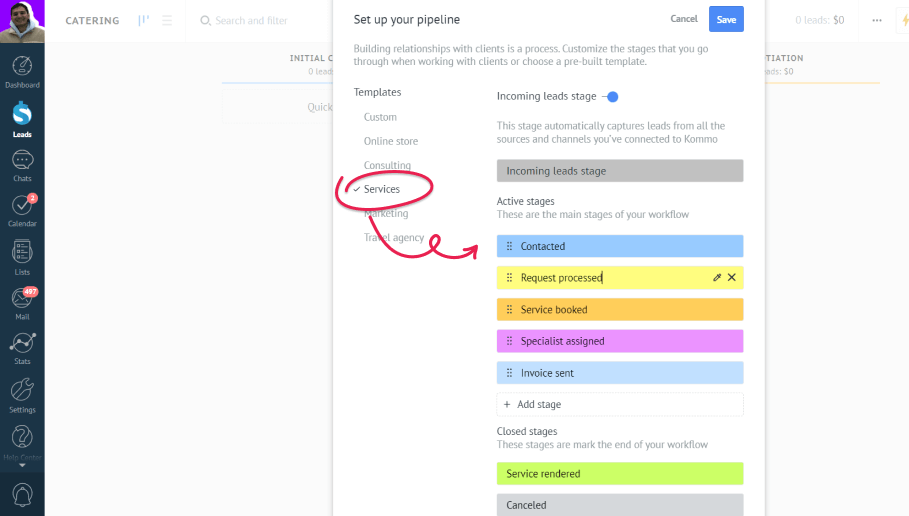
Task: Open the Calendar tasks icon
Action: (x=22, y=210)
